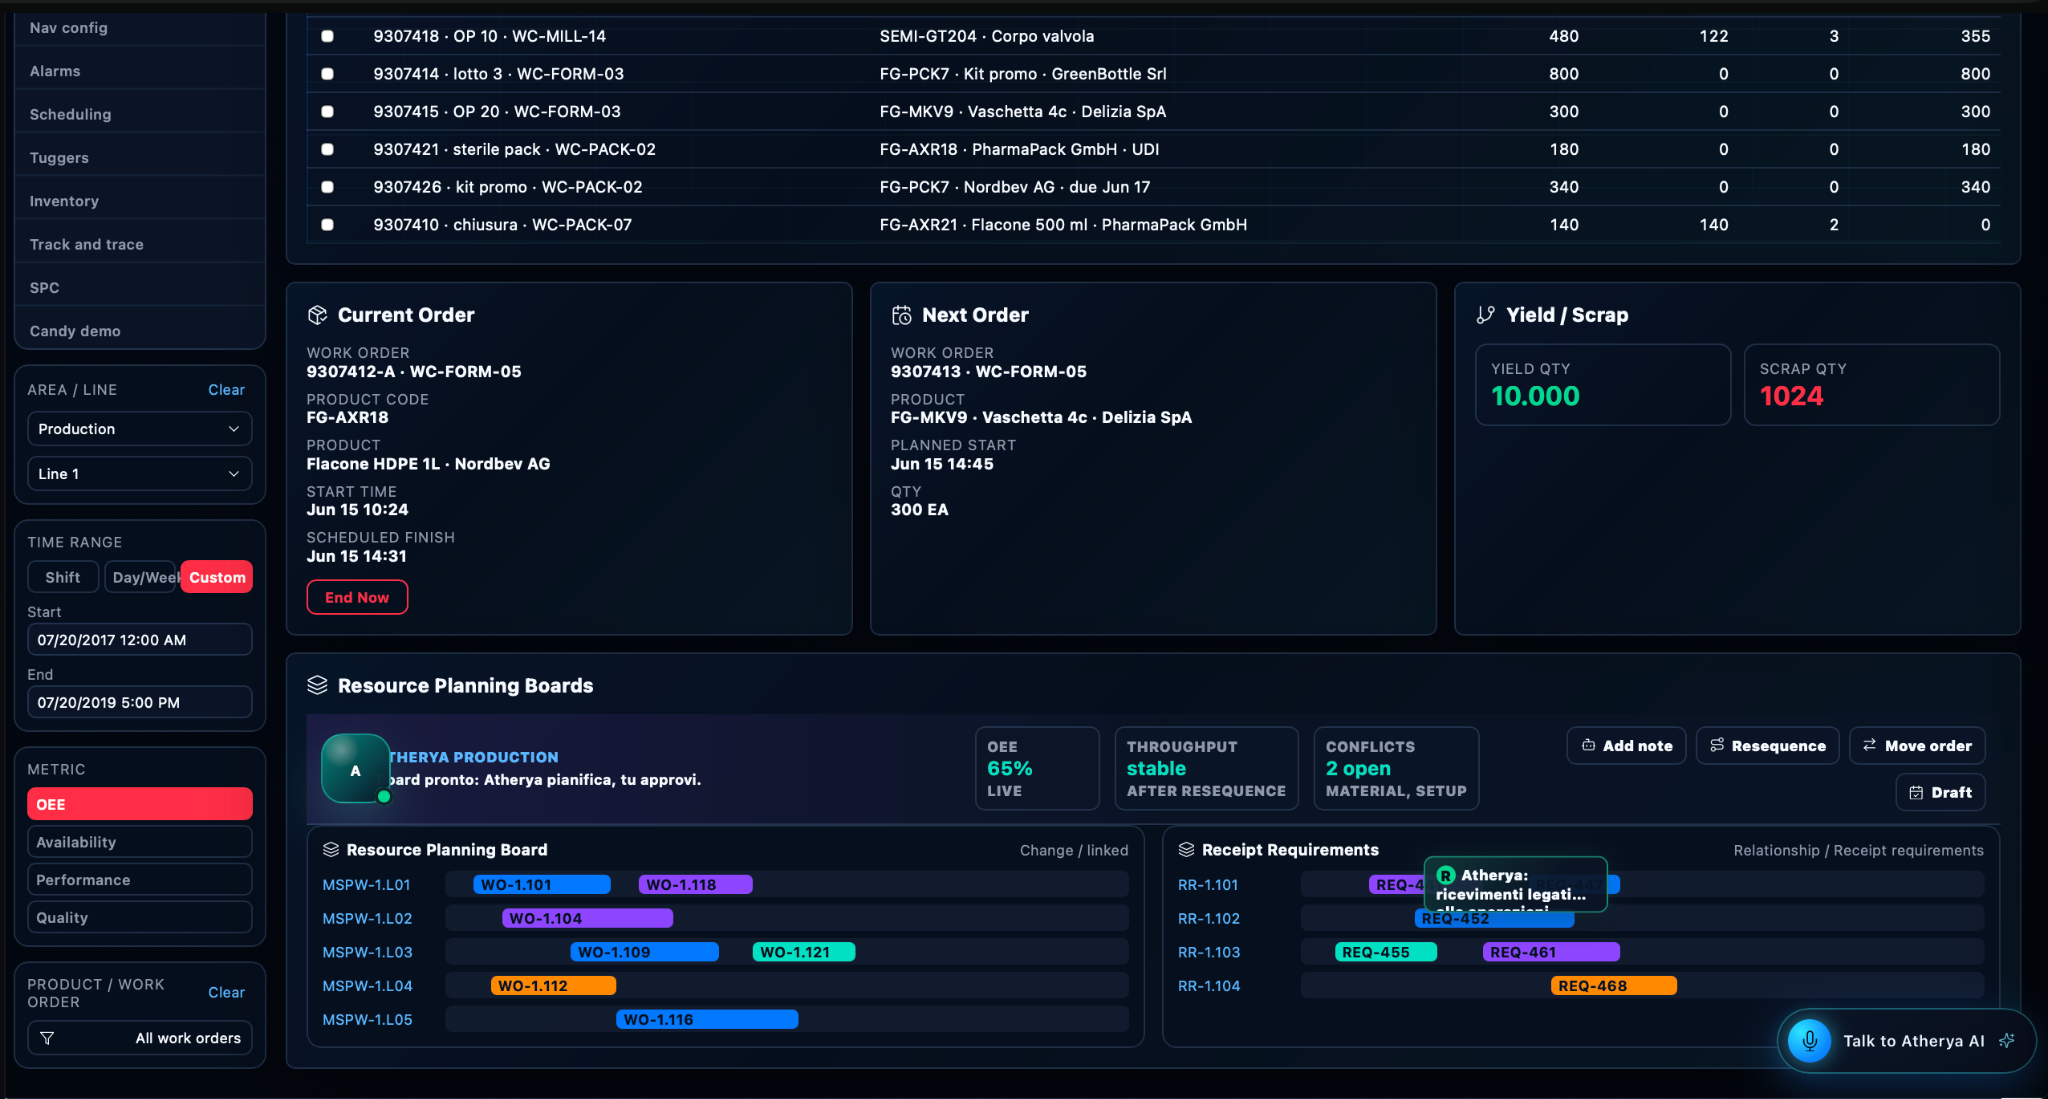This screenshot has width=2048, height=1099.
Task: Select the Shift time range tab
Action: click(63, 577)
